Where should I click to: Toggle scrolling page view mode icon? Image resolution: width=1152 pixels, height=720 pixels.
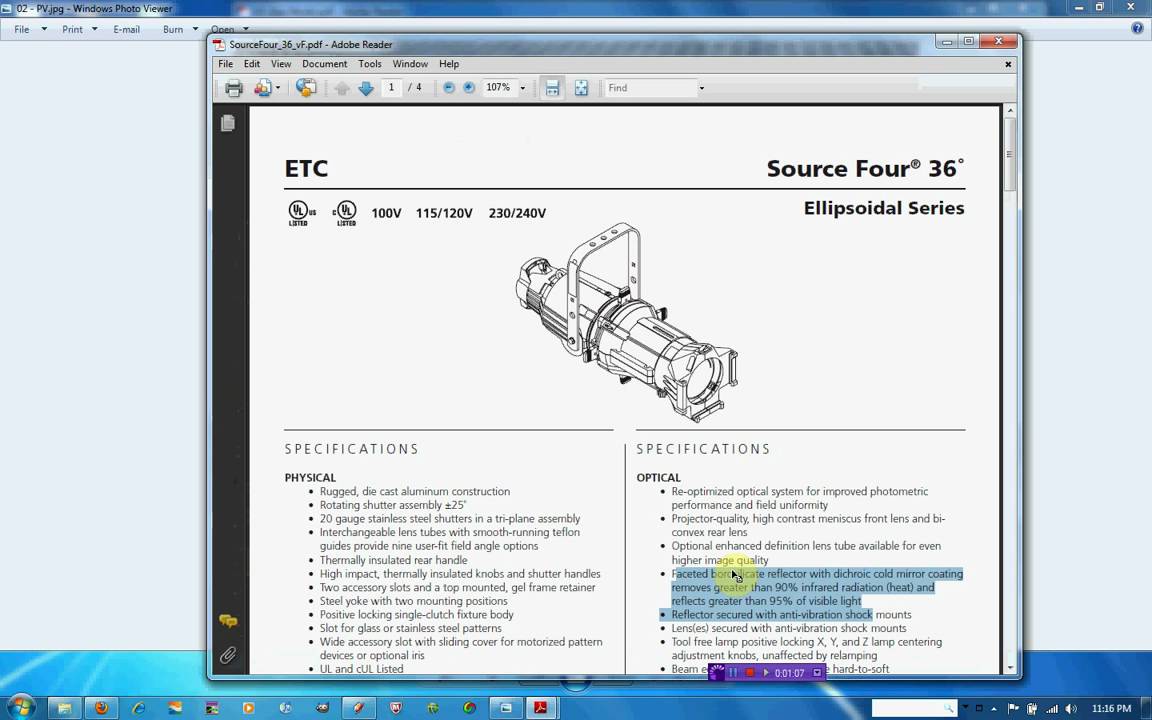coord(552,88)
